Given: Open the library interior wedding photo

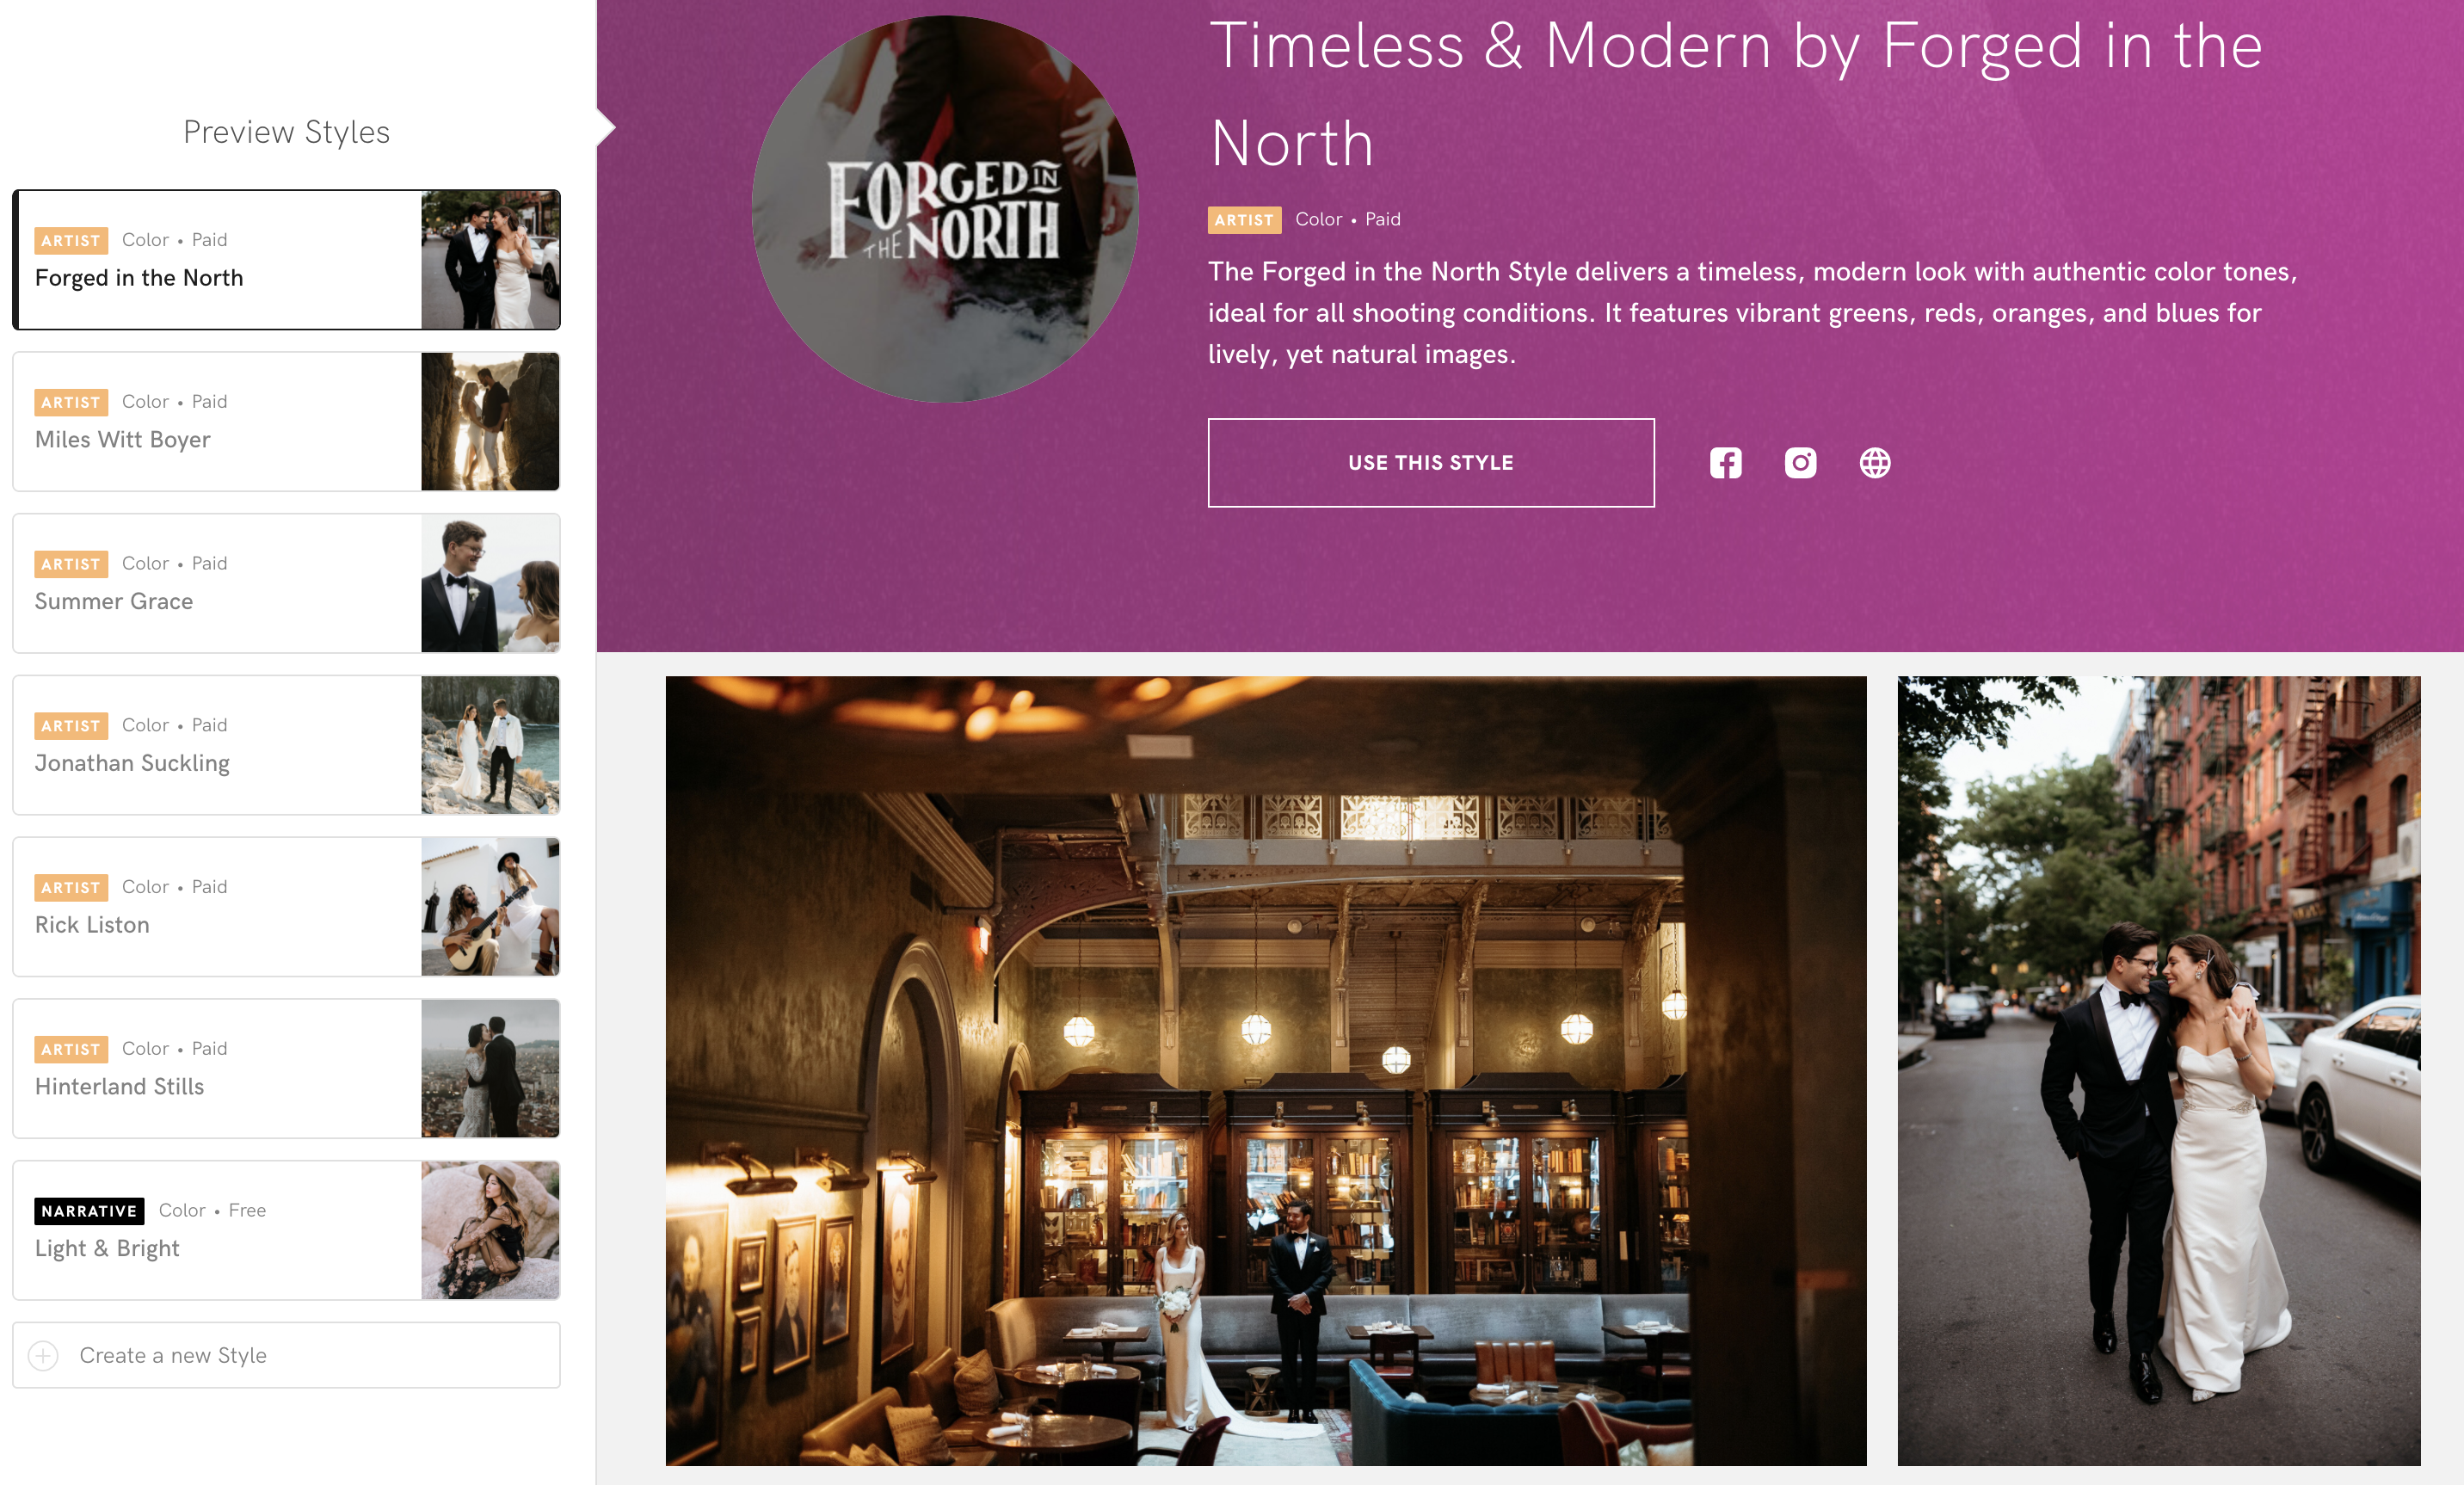Looking at the screenshot, I should point(1266,1071).
